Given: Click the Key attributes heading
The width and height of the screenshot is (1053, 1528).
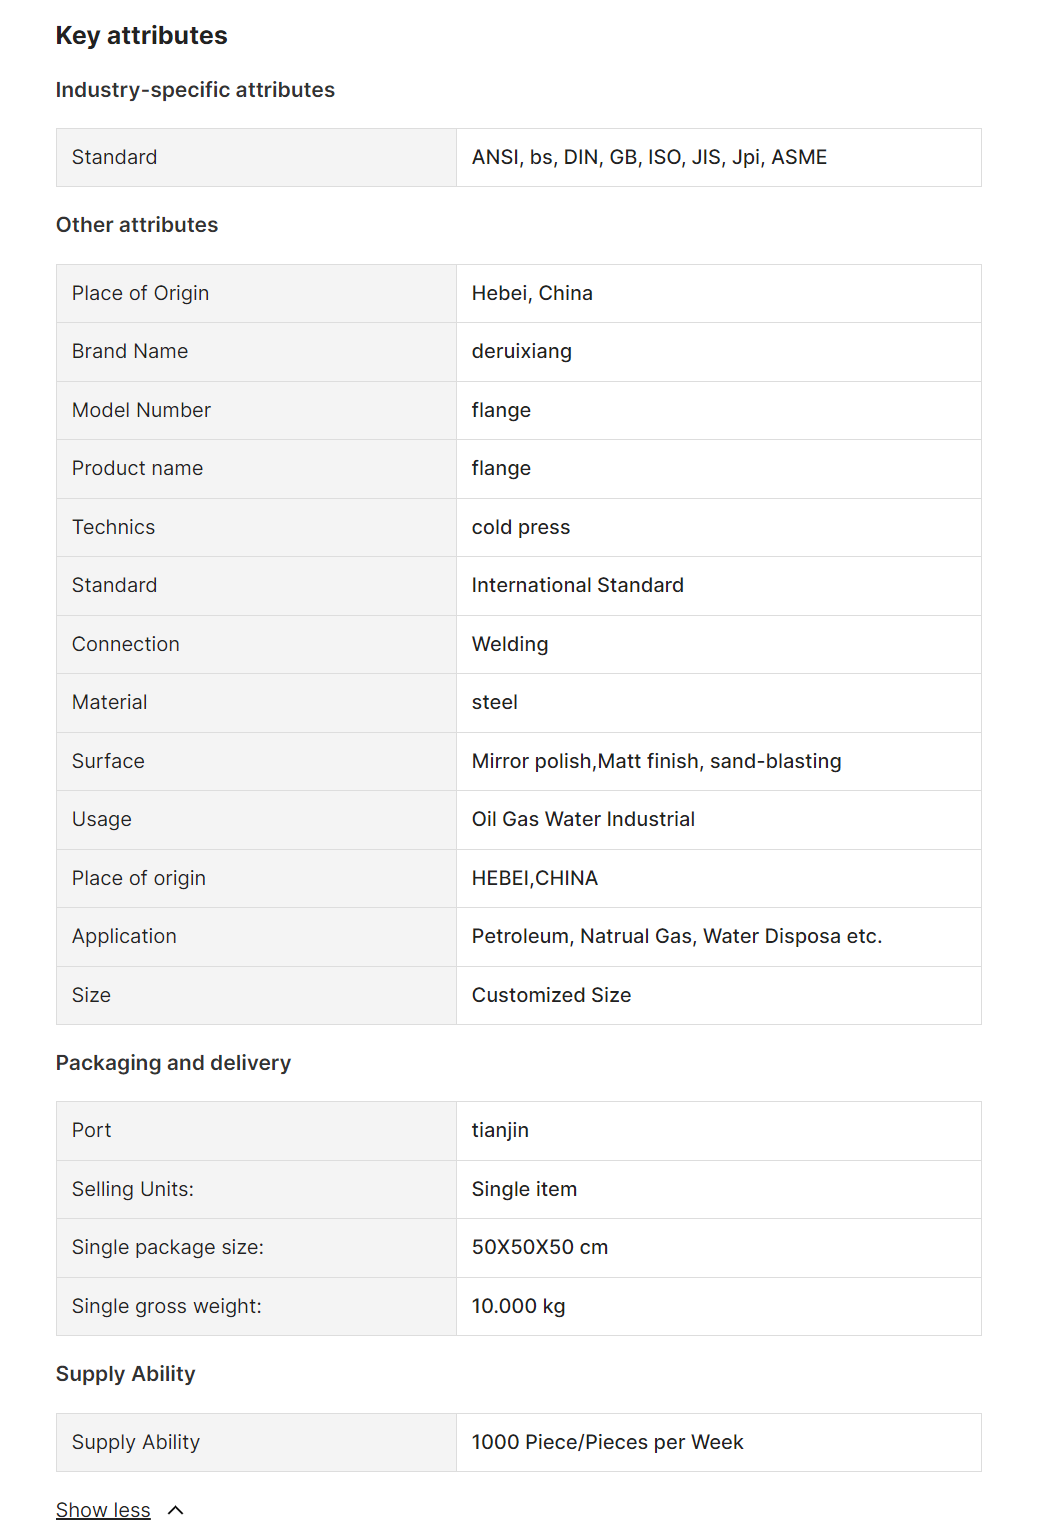Looking at the screenshot, I should [x=142, y=36].
